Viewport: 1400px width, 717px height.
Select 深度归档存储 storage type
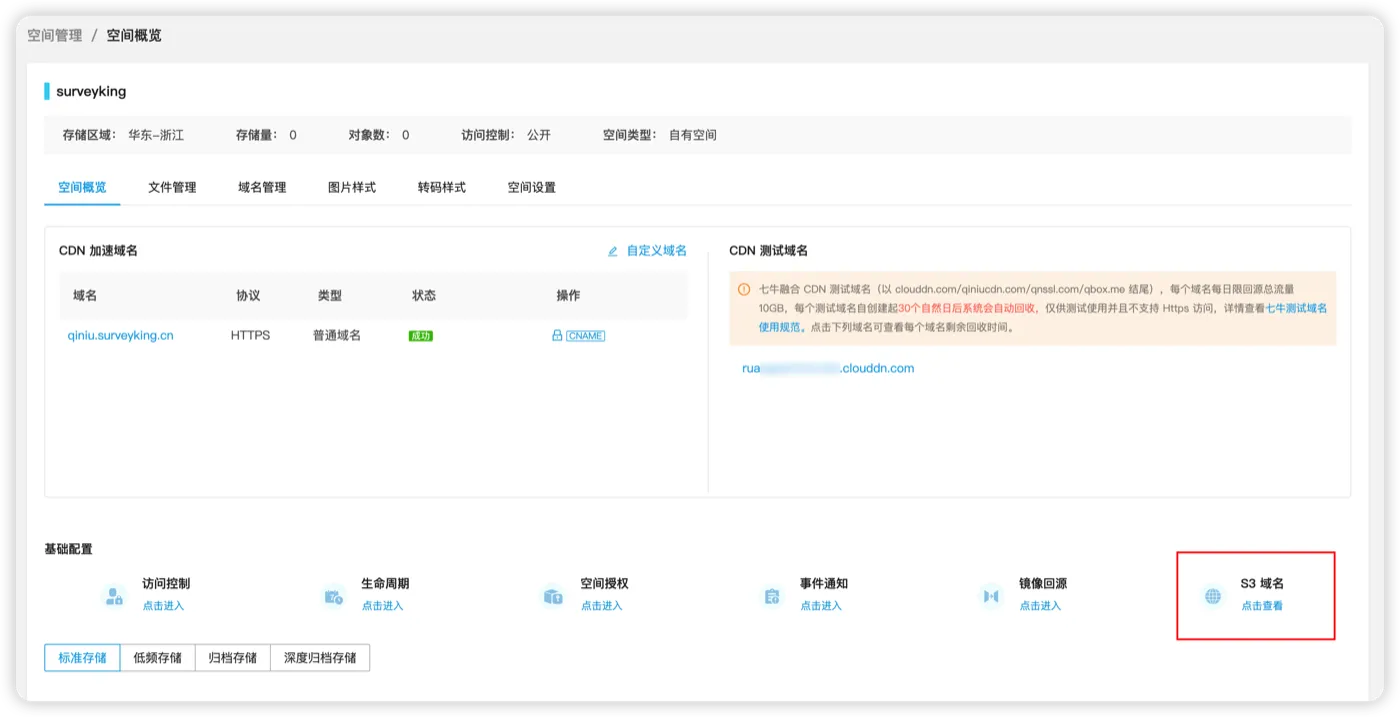320,658
